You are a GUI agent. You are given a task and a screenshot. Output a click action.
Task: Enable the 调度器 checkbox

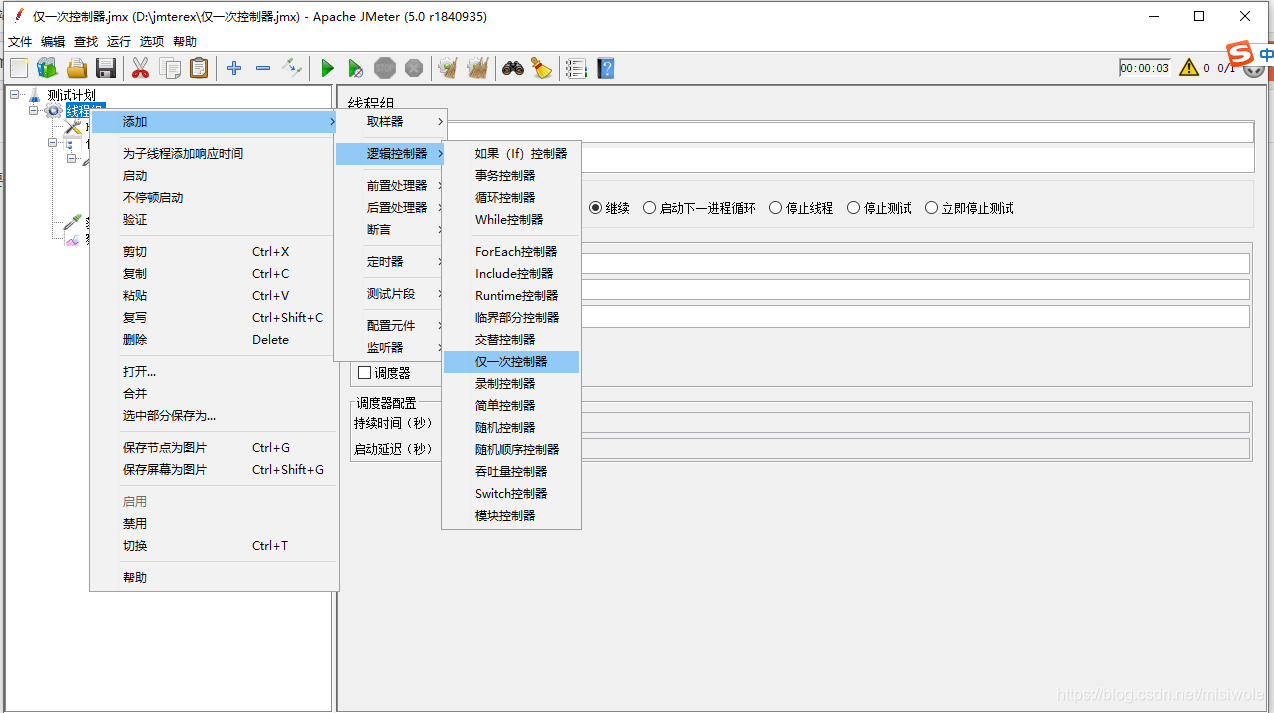(365, 373)
